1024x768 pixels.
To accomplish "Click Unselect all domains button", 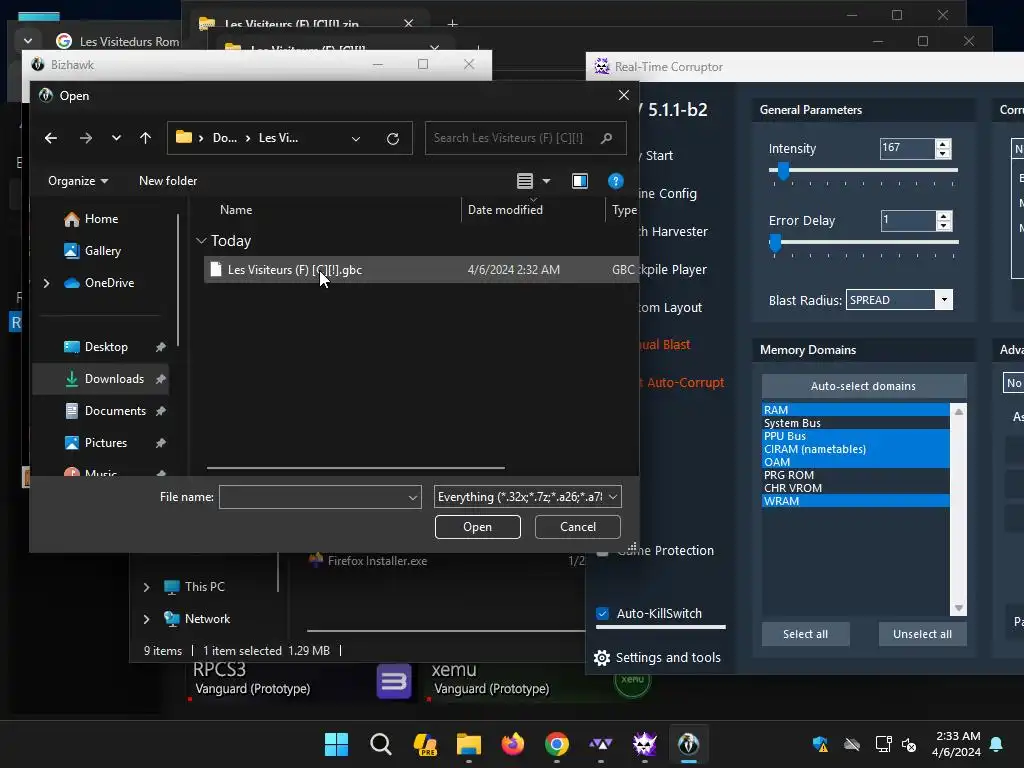I will pos(922,634).
